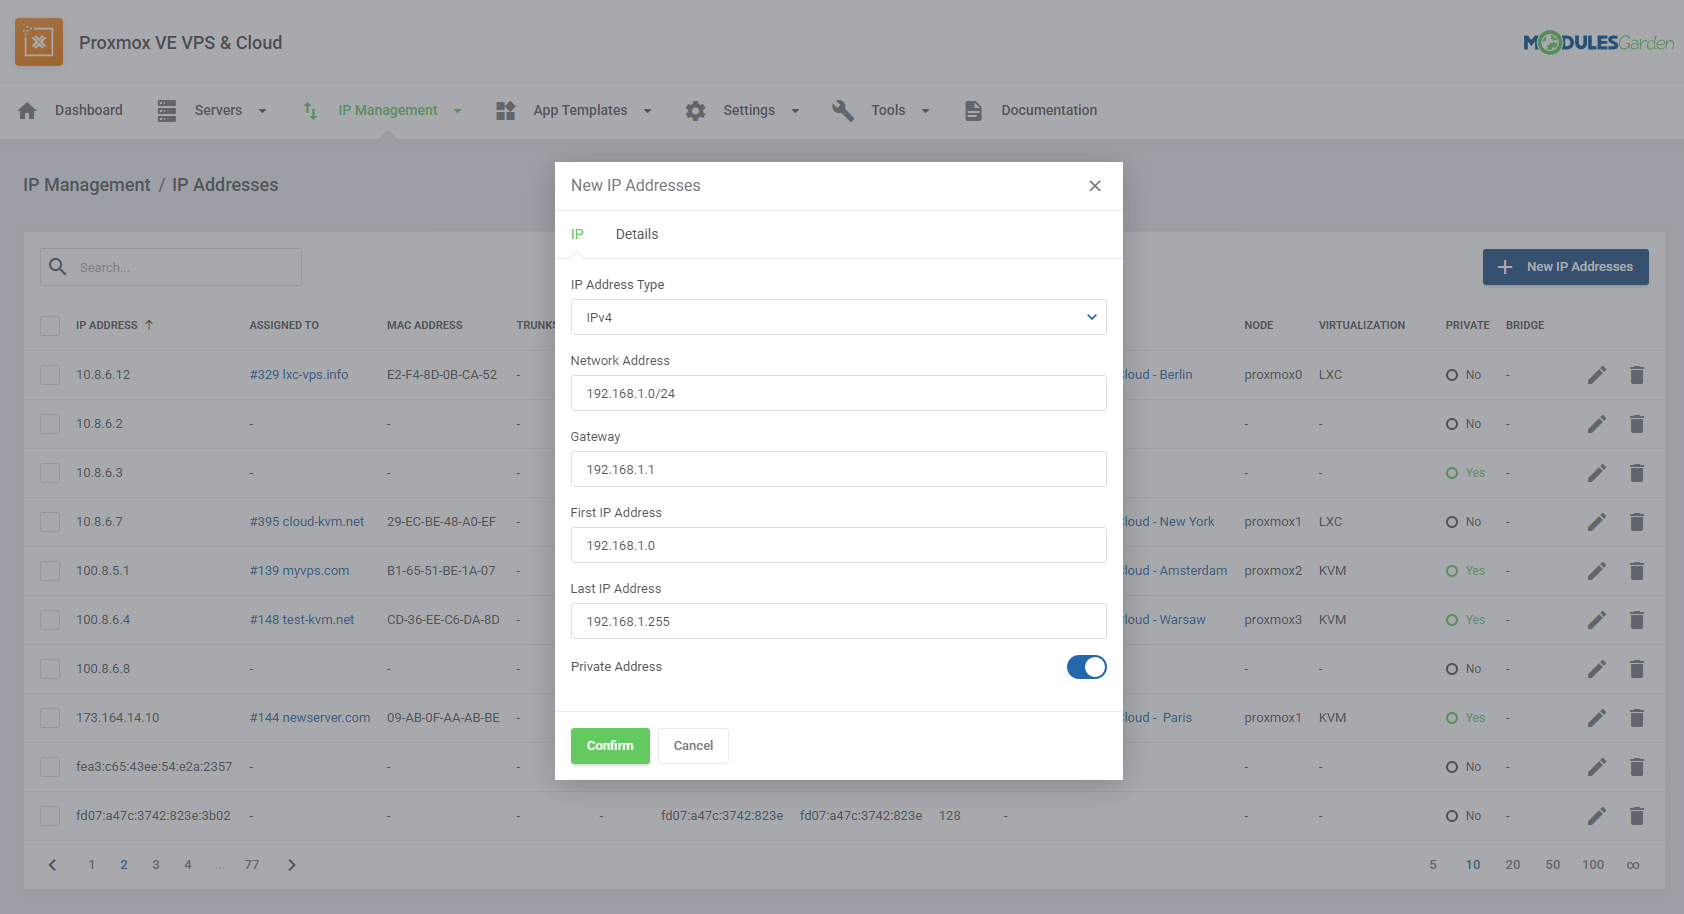
Task: Click the Confirm button
Action: pos(610,745)
